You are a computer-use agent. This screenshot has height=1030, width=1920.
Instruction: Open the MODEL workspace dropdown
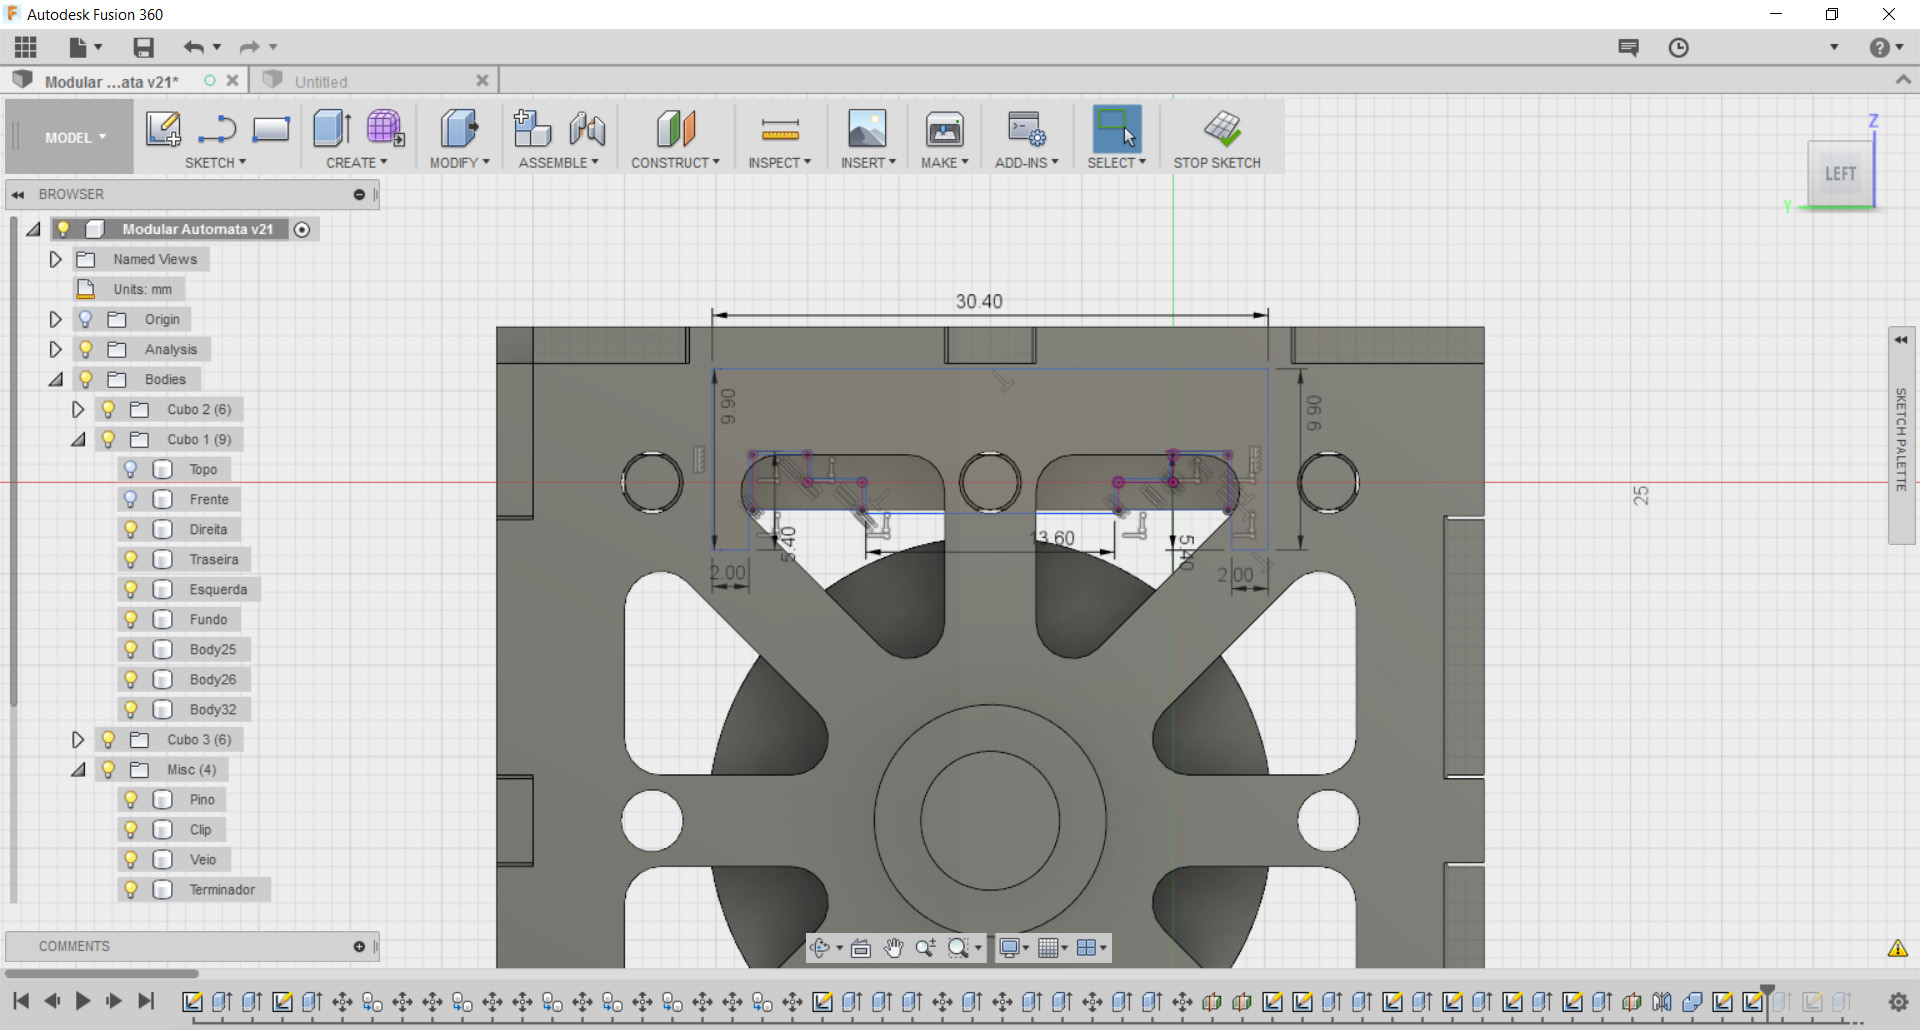tap(74, 138)
